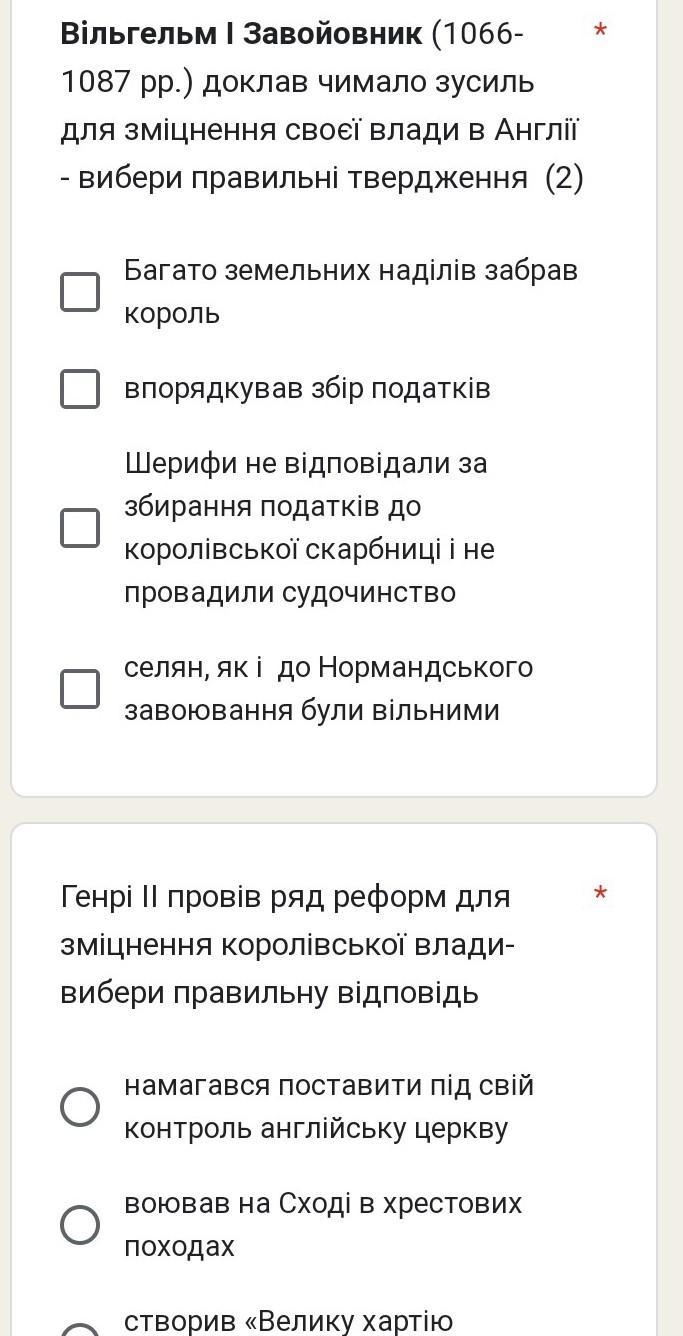Screen dimensions: 683x1336
Task: Click the text 'провадили судочинство' in sheriff option
Action: pyautogui.click(x=290, y=592)
